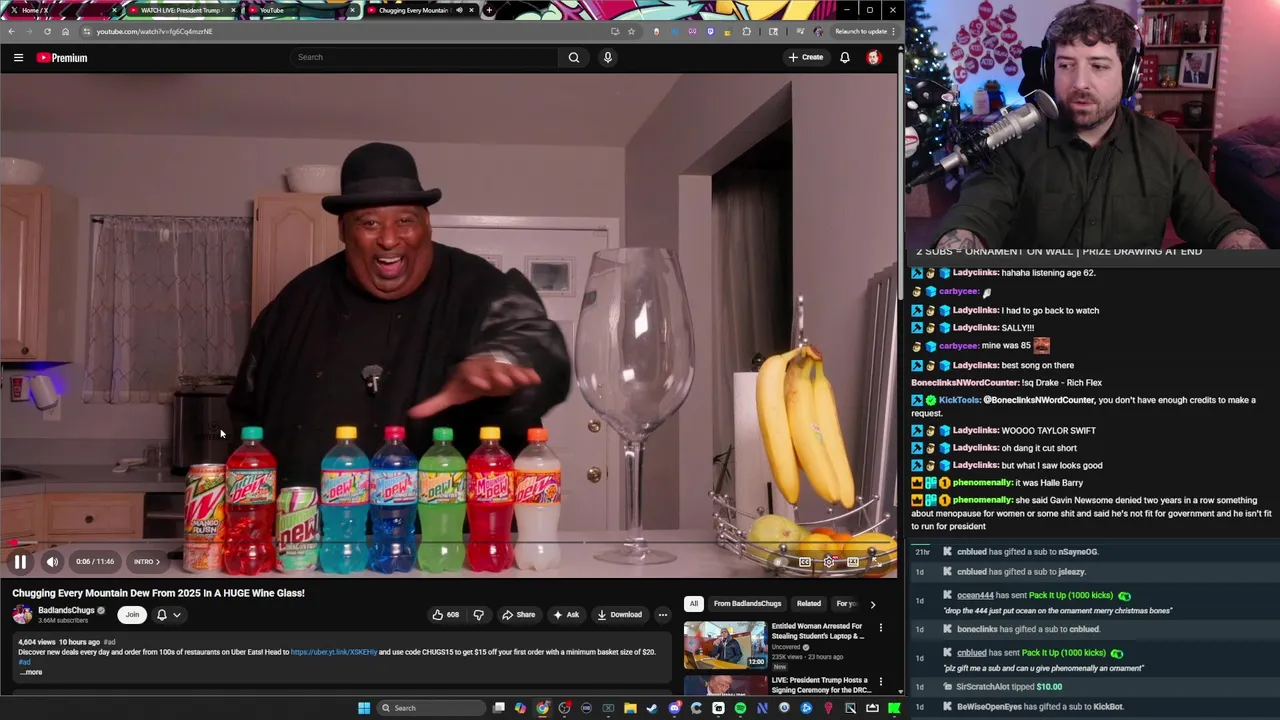Image resolution: width=1280 pixels, height=720 pixels.
Task: Share this video
Action: (519, 615)
